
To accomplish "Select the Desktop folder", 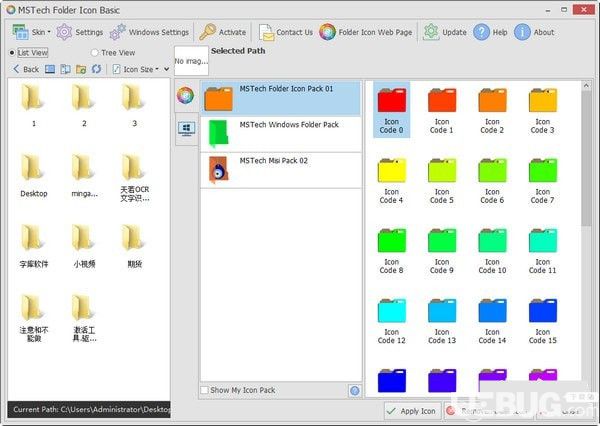I will [x=33, y=176].
